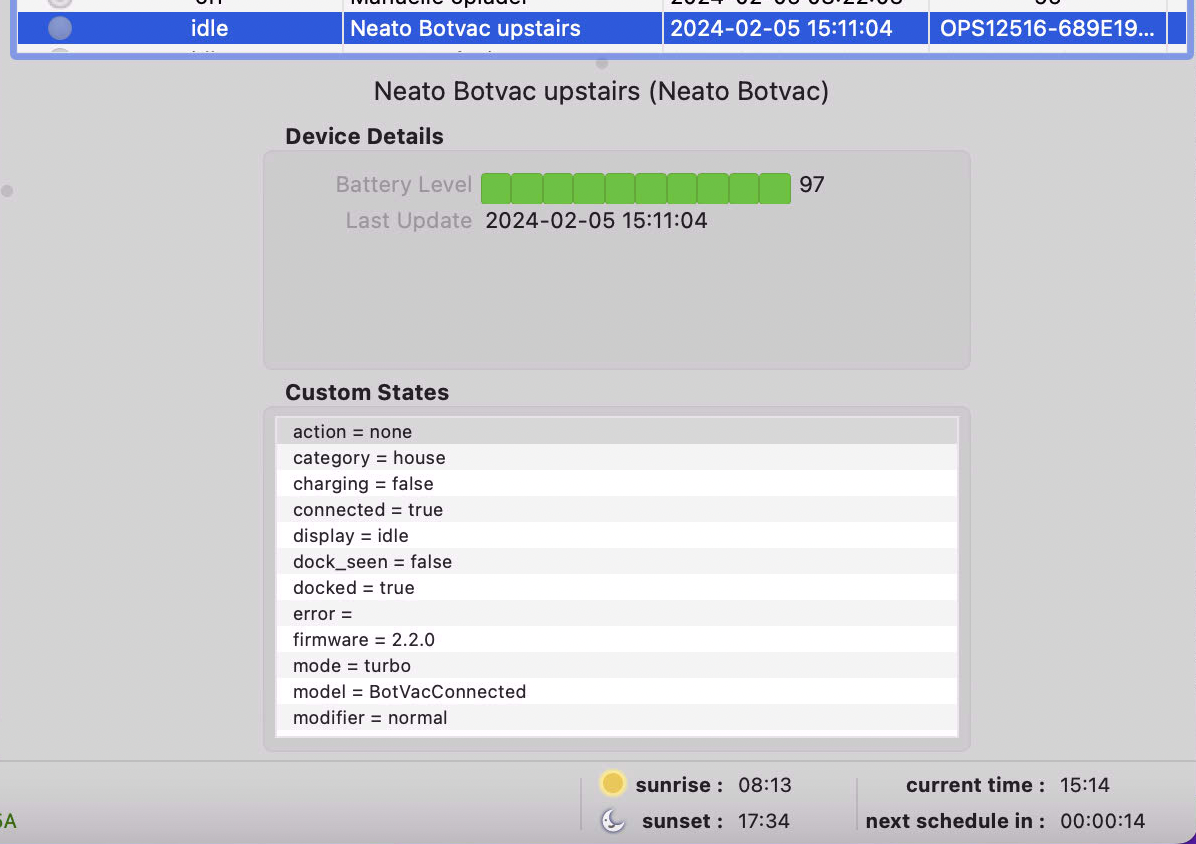Select the 'modifier = normal' custom state row

click(x=616, y=717)
